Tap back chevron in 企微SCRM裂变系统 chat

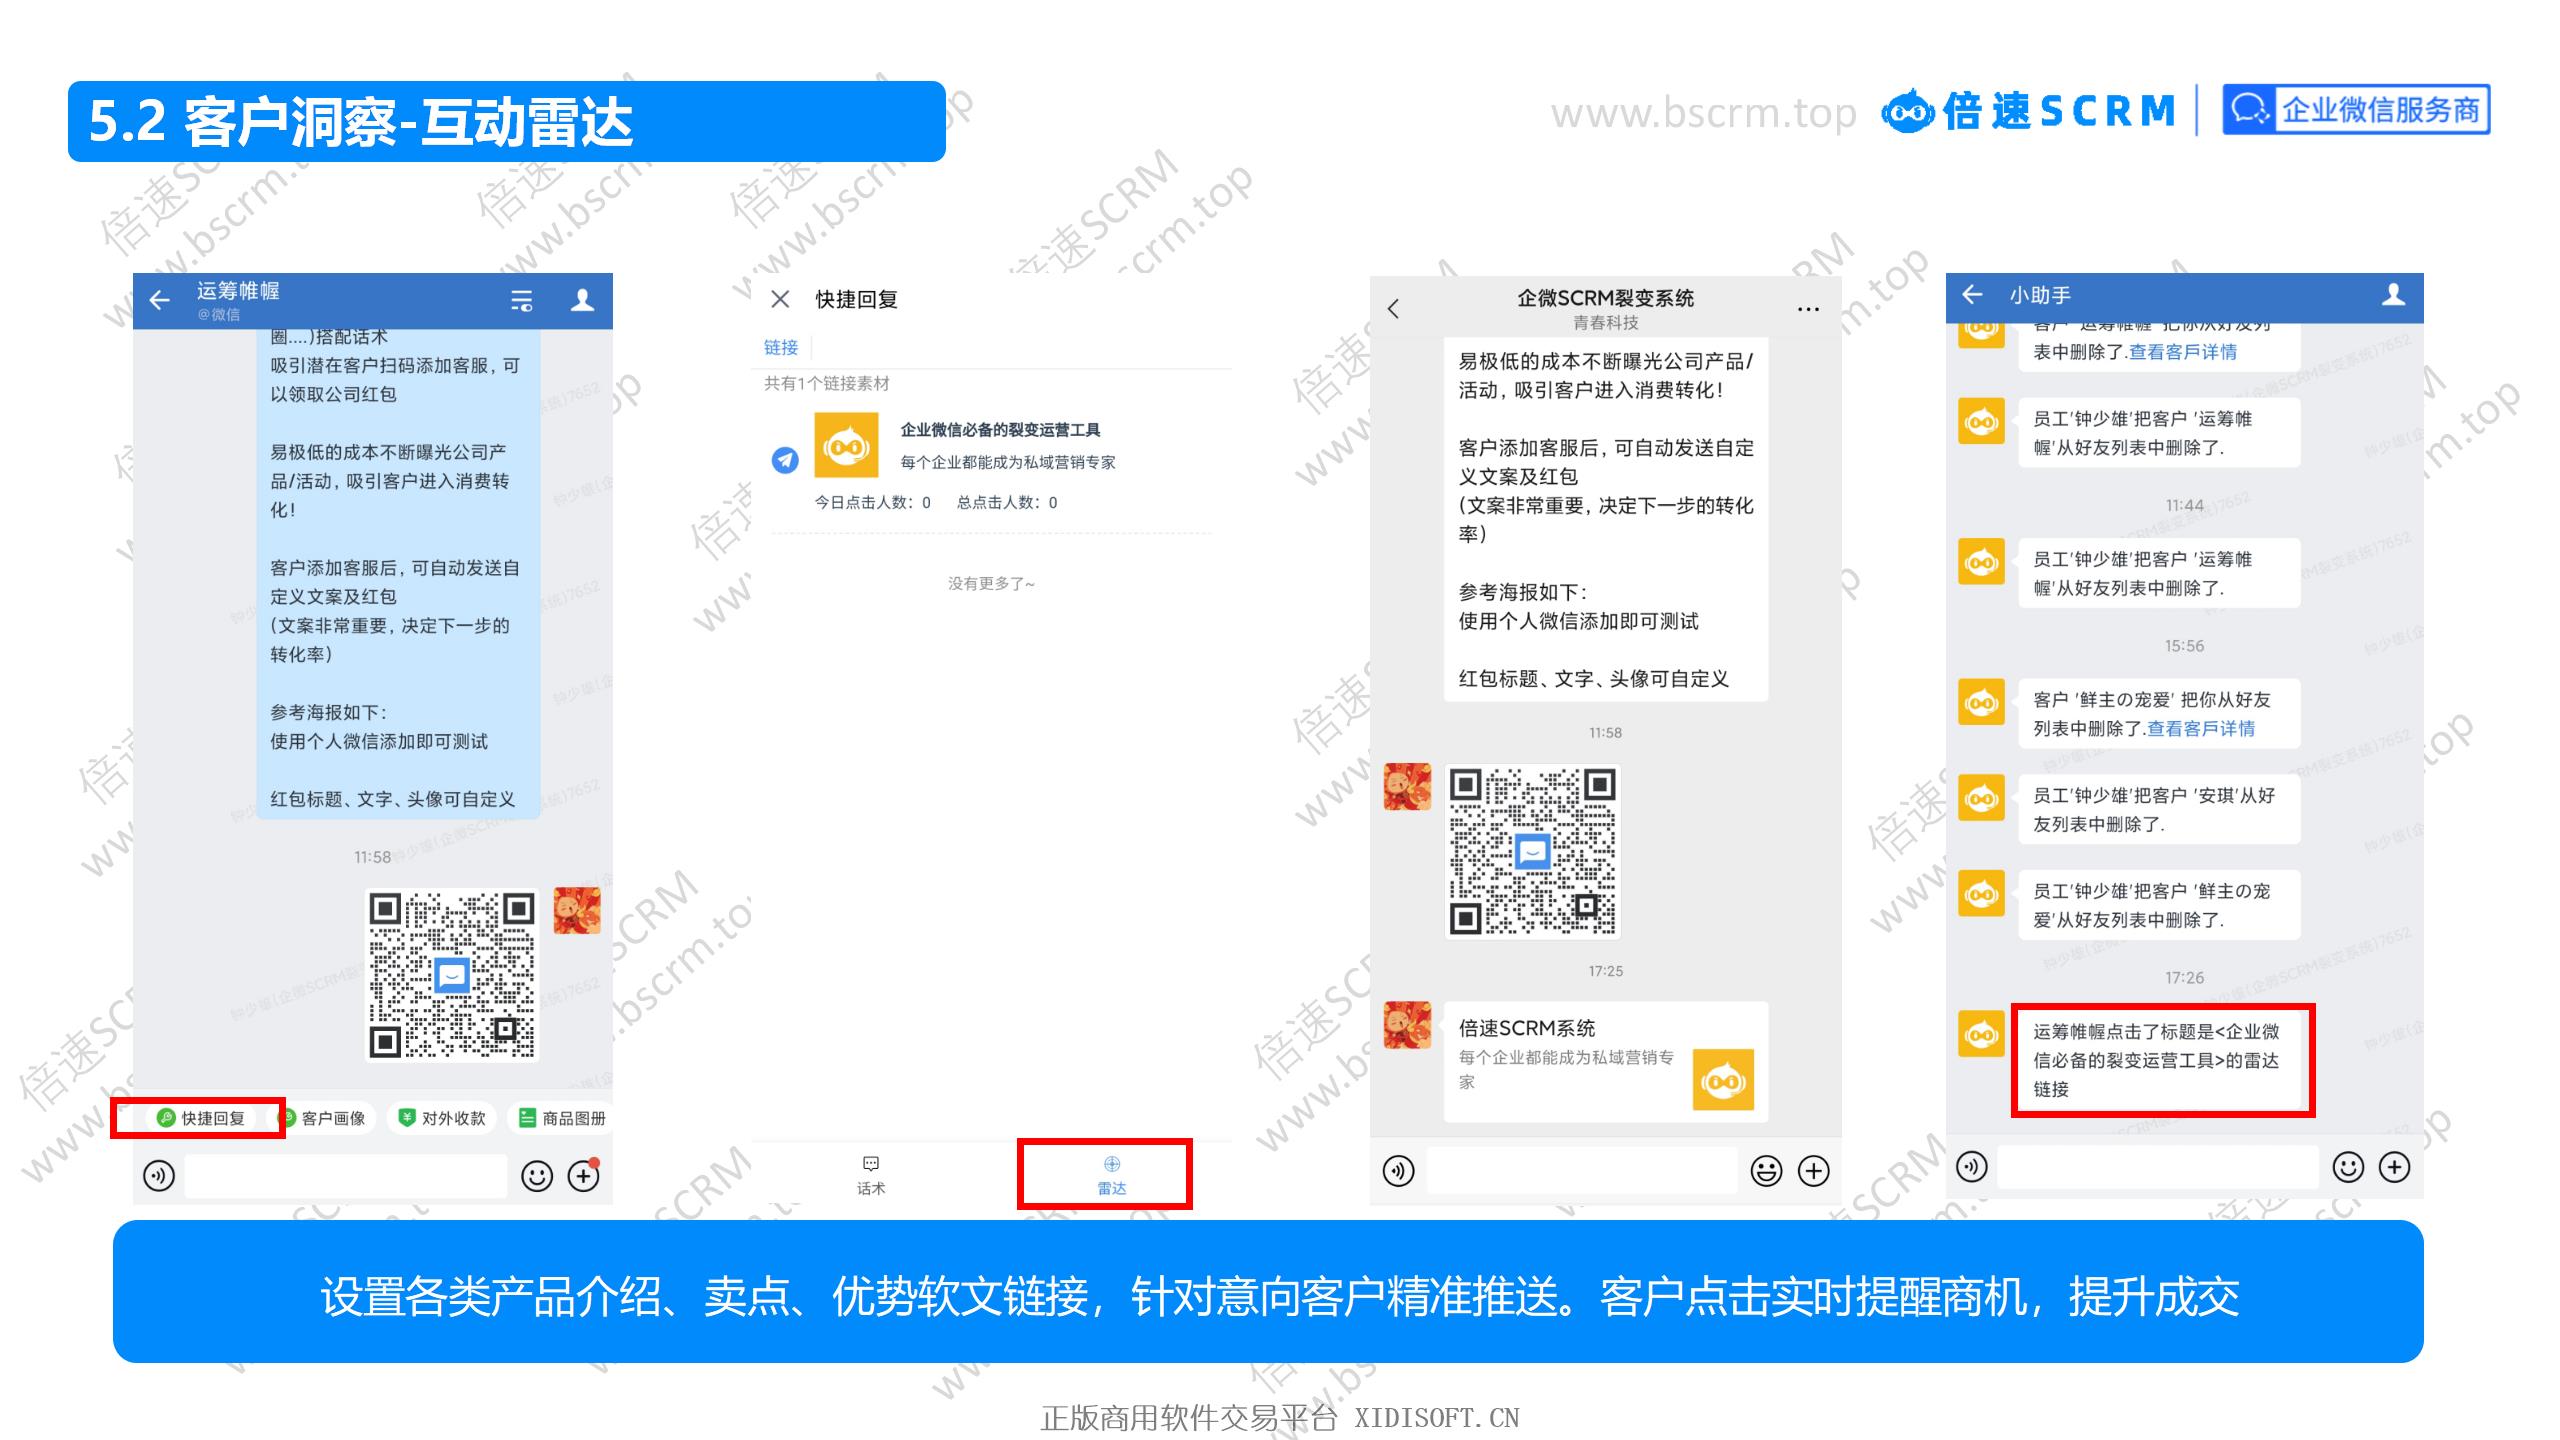click(1394, 308)
